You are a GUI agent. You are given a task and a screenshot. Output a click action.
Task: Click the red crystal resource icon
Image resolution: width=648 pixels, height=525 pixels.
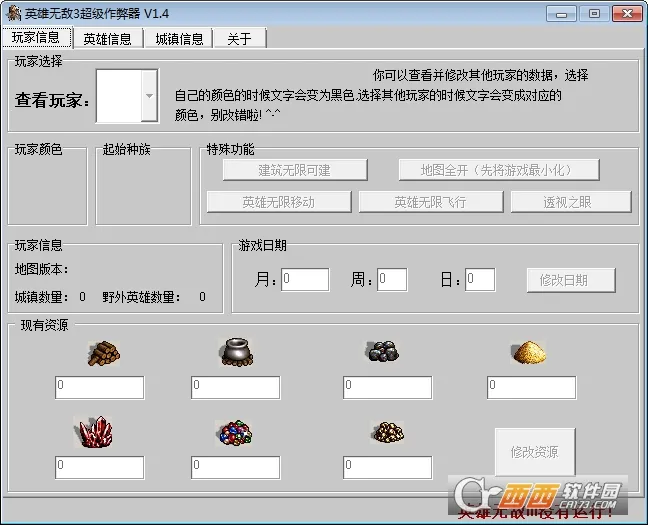[x=99, y=432]
